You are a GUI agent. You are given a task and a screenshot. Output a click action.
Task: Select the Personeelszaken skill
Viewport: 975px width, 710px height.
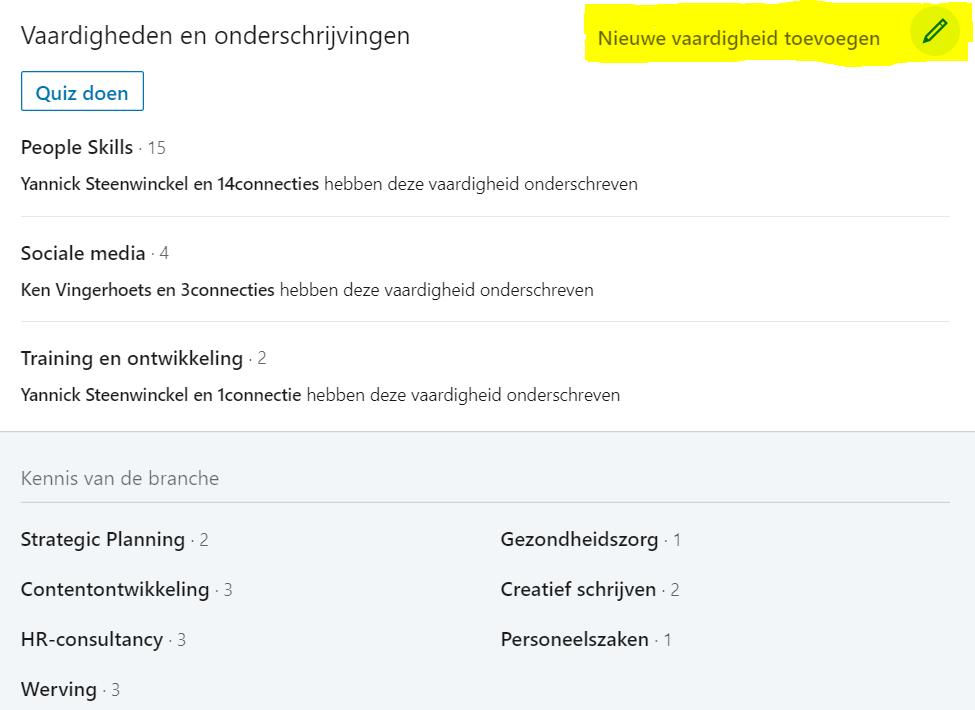point(575,639)
